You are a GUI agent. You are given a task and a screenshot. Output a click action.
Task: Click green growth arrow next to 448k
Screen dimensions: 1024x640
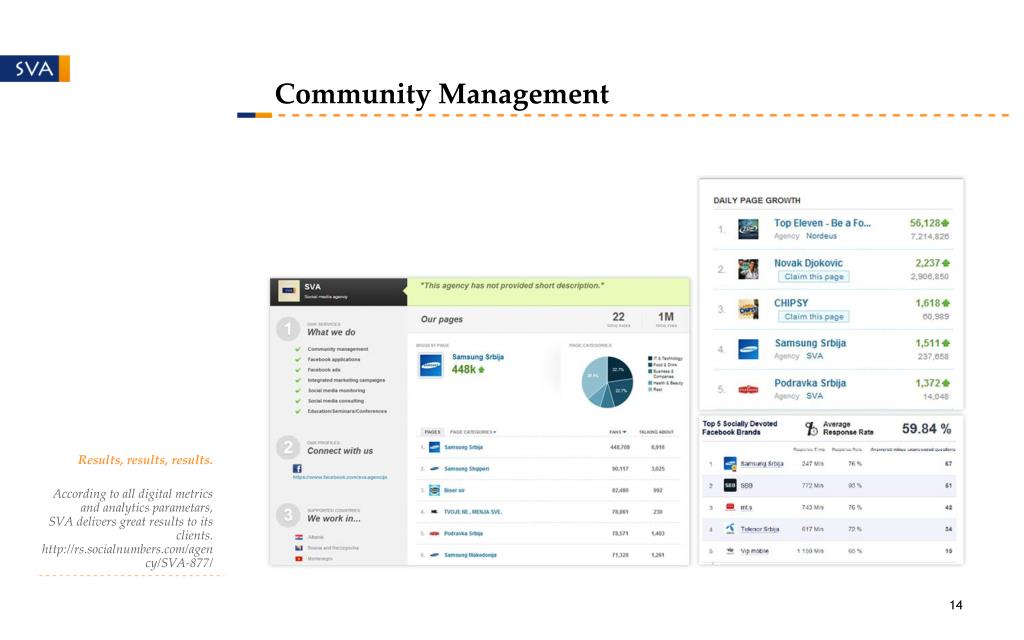coord(482,370)
